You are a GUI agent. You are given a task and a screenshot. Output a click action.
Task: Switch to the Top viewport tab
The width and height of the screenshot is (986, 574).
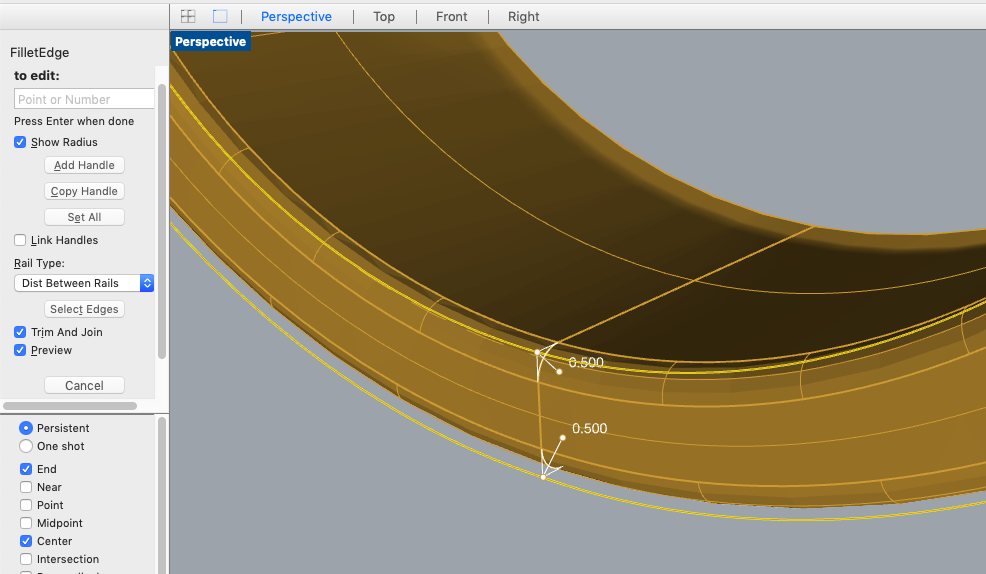coord(384,16)
